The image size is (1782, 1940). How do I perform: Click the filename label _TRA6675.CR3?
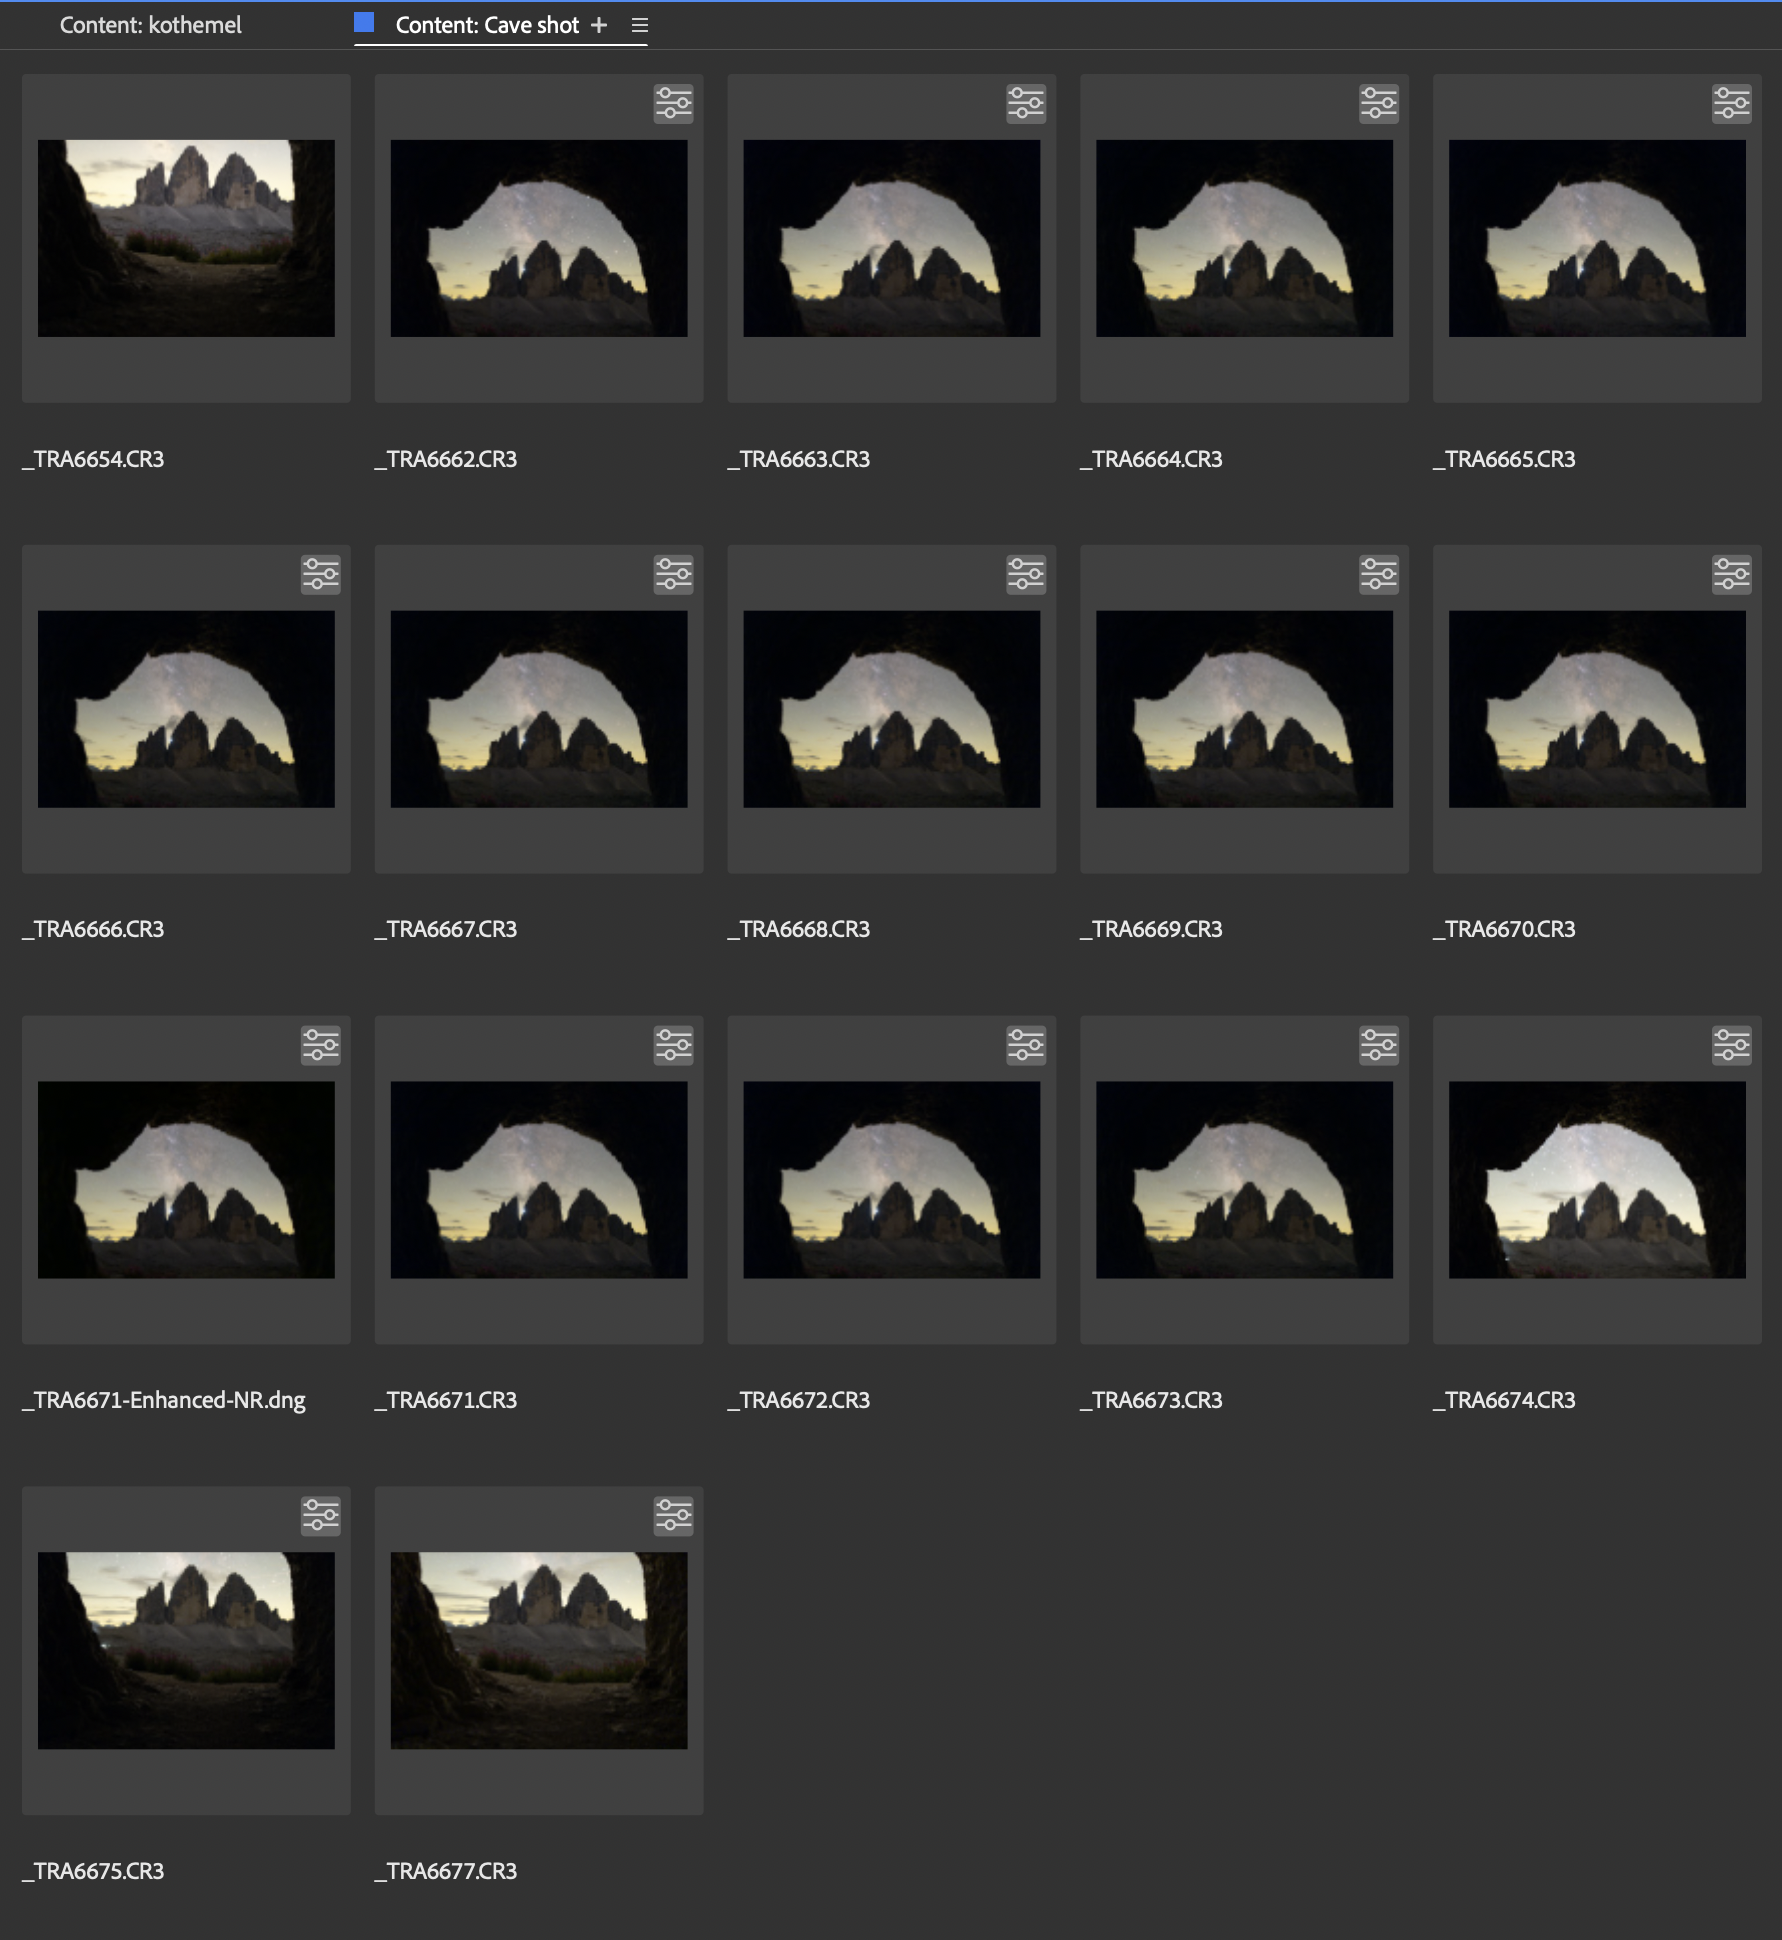tap(93, 1871)
